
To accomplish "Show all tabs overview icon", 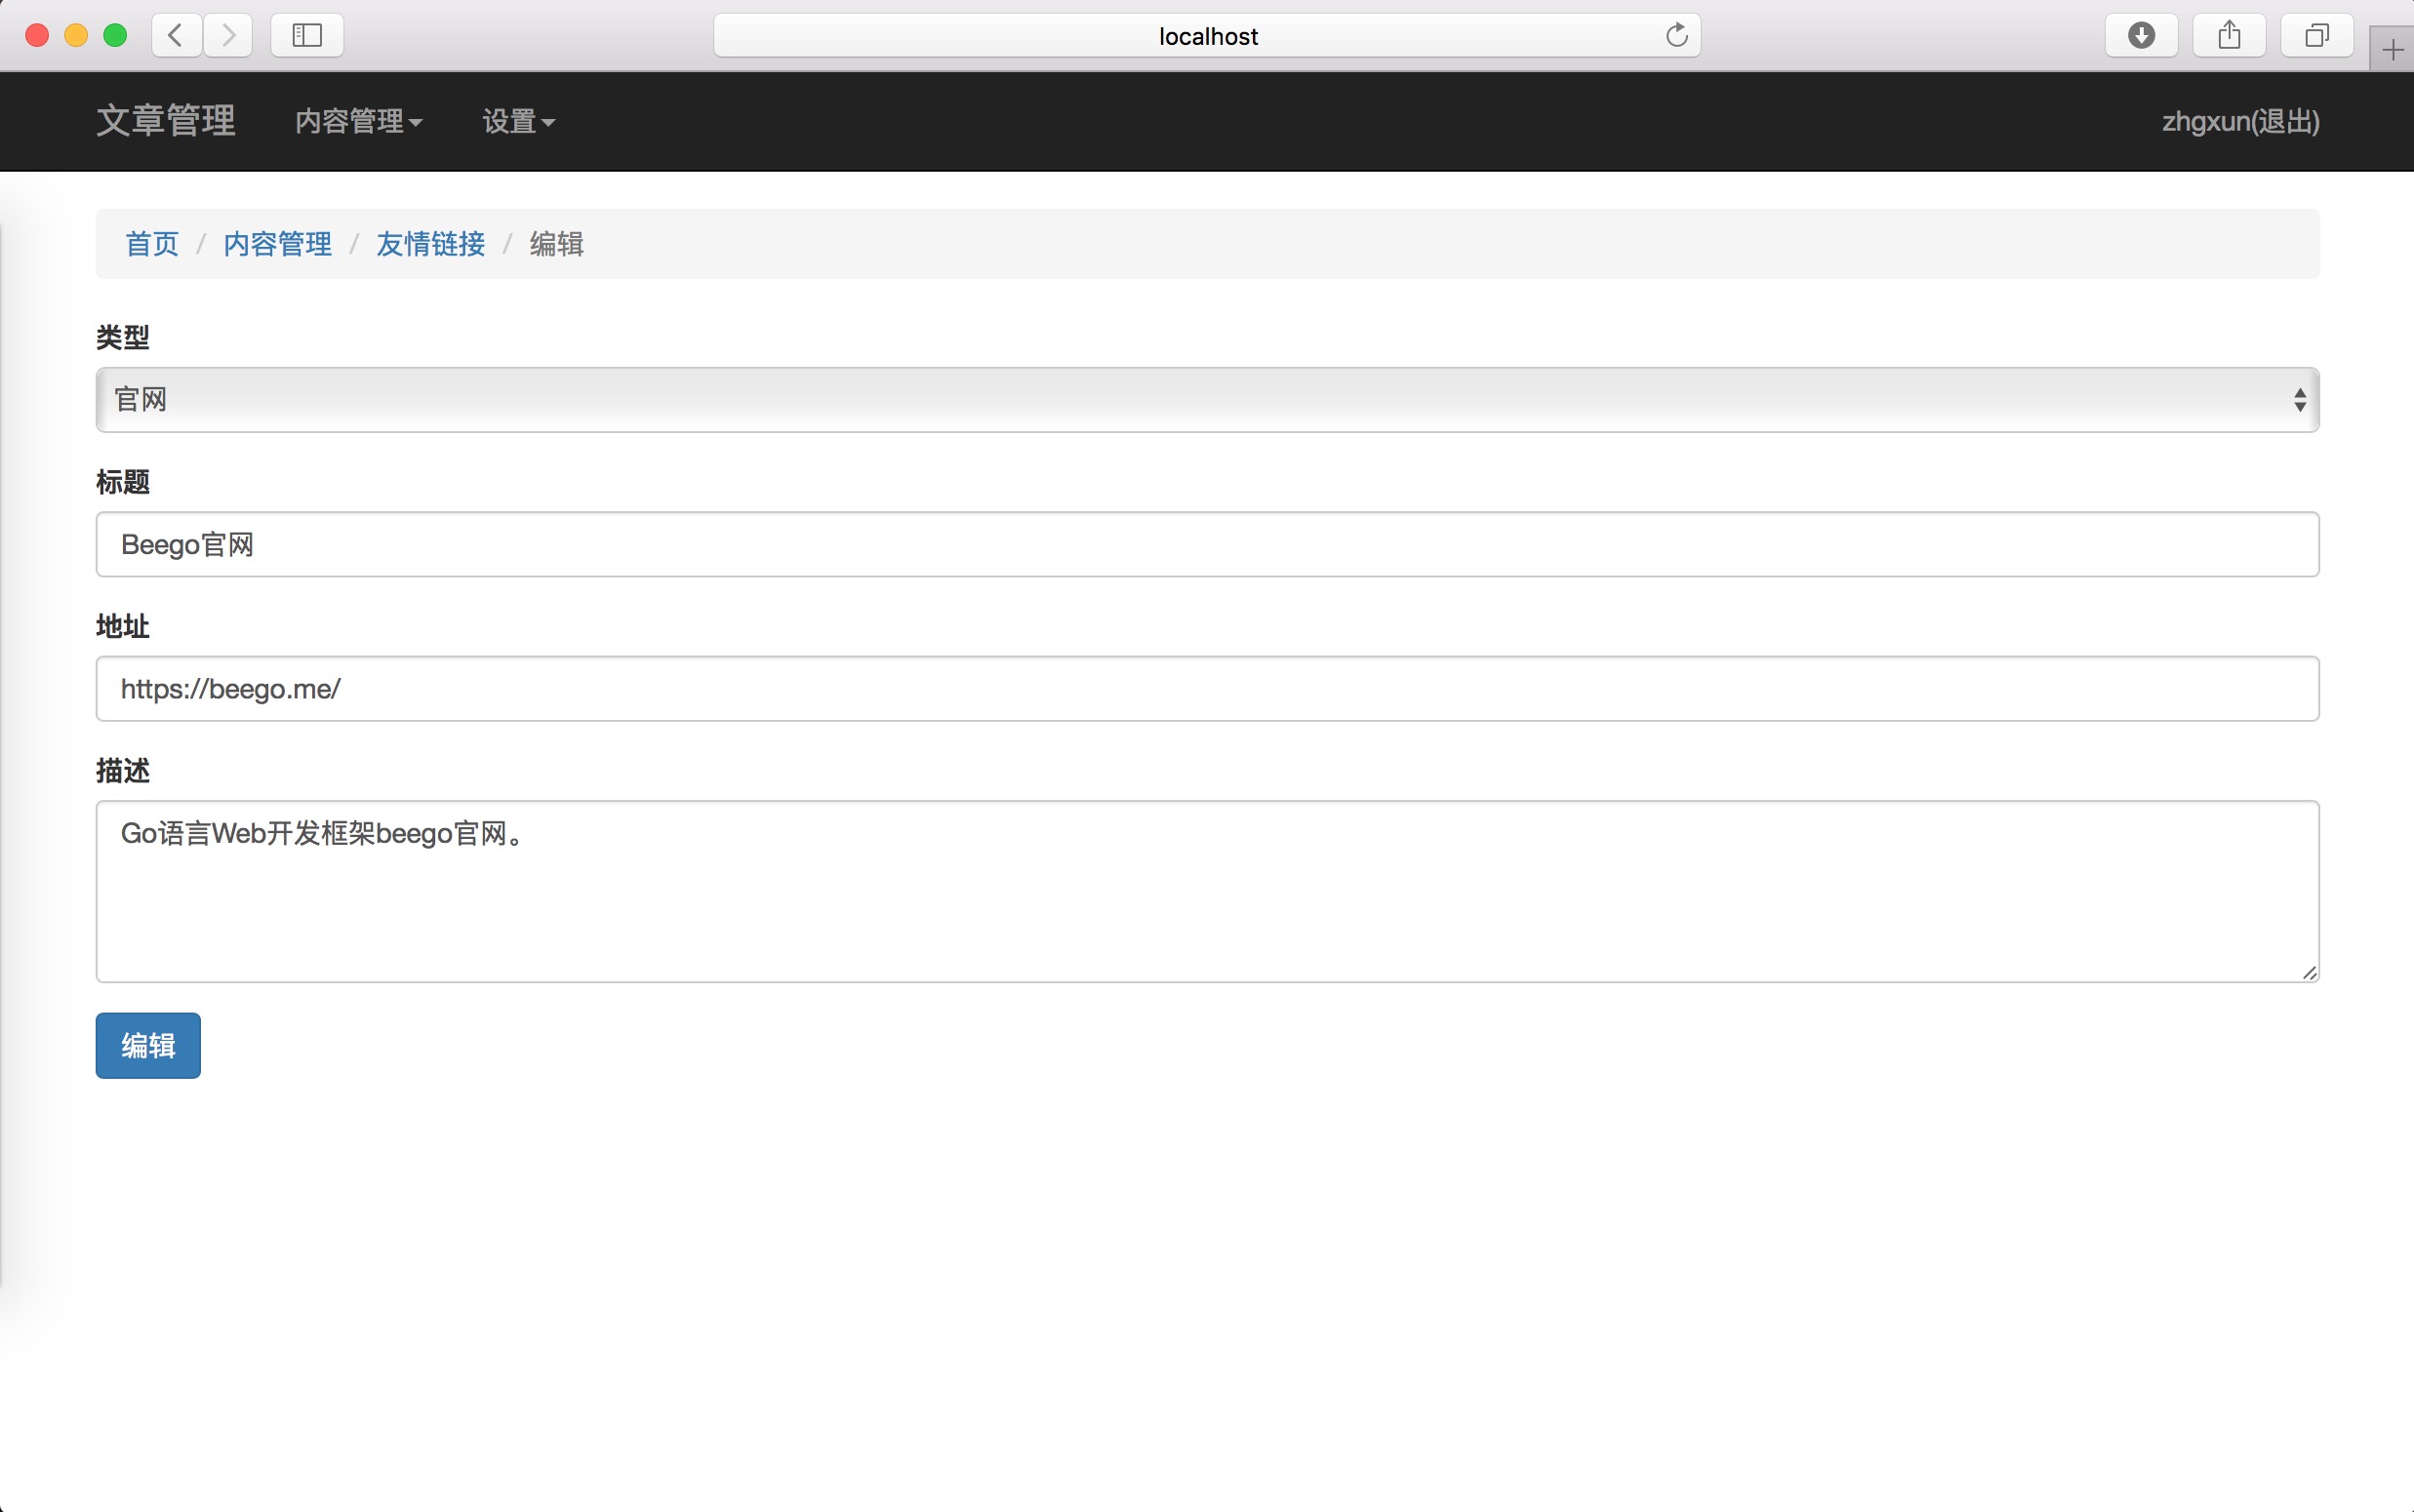I will tap(2316, 36).
